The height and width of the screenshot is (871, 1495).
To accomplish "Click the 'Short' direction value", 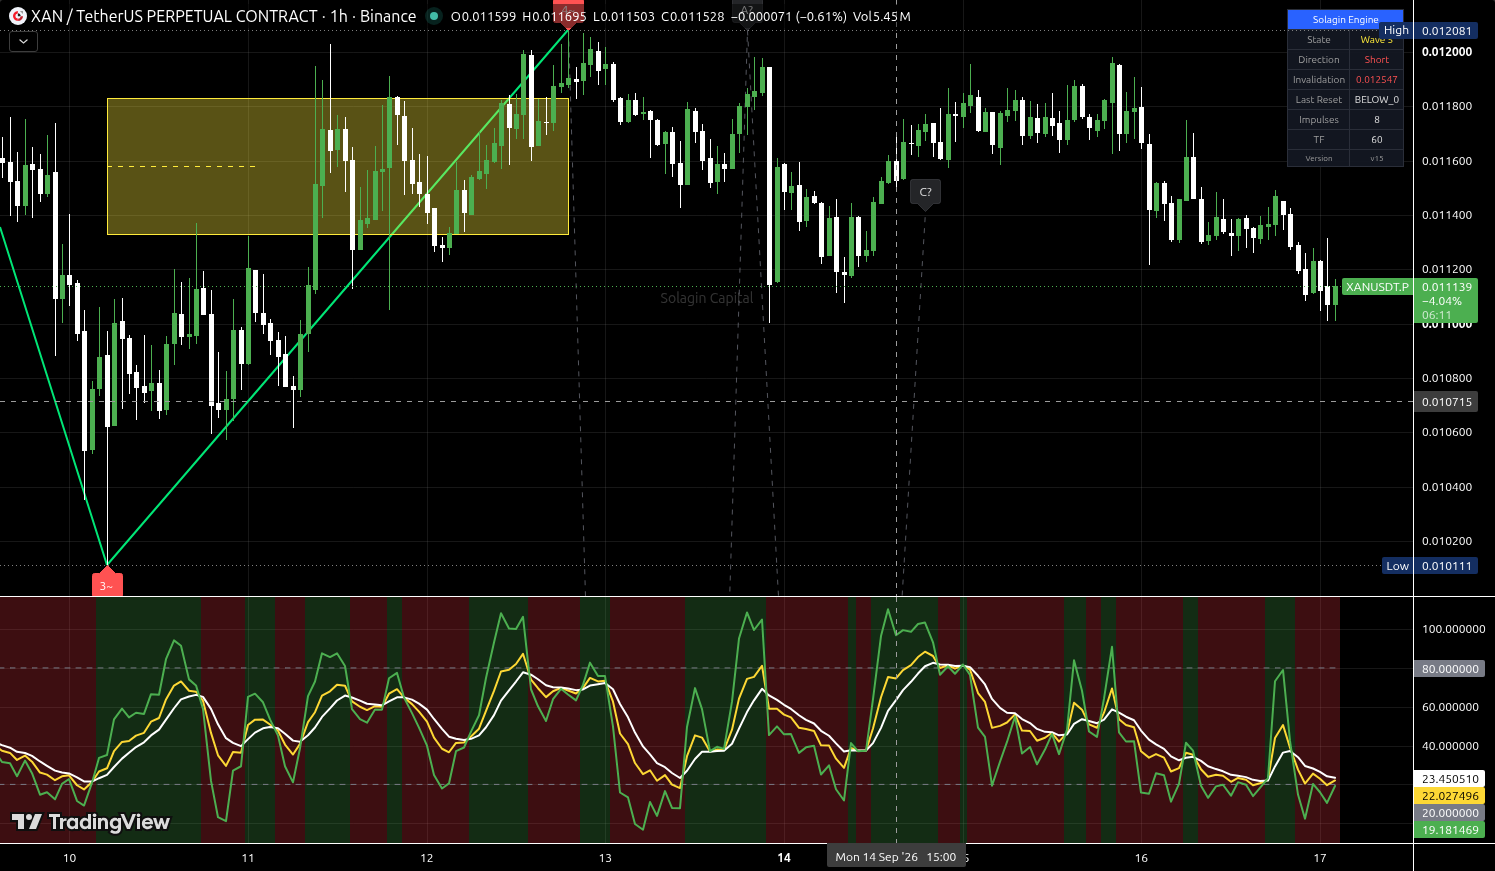I will (1377, 60).
